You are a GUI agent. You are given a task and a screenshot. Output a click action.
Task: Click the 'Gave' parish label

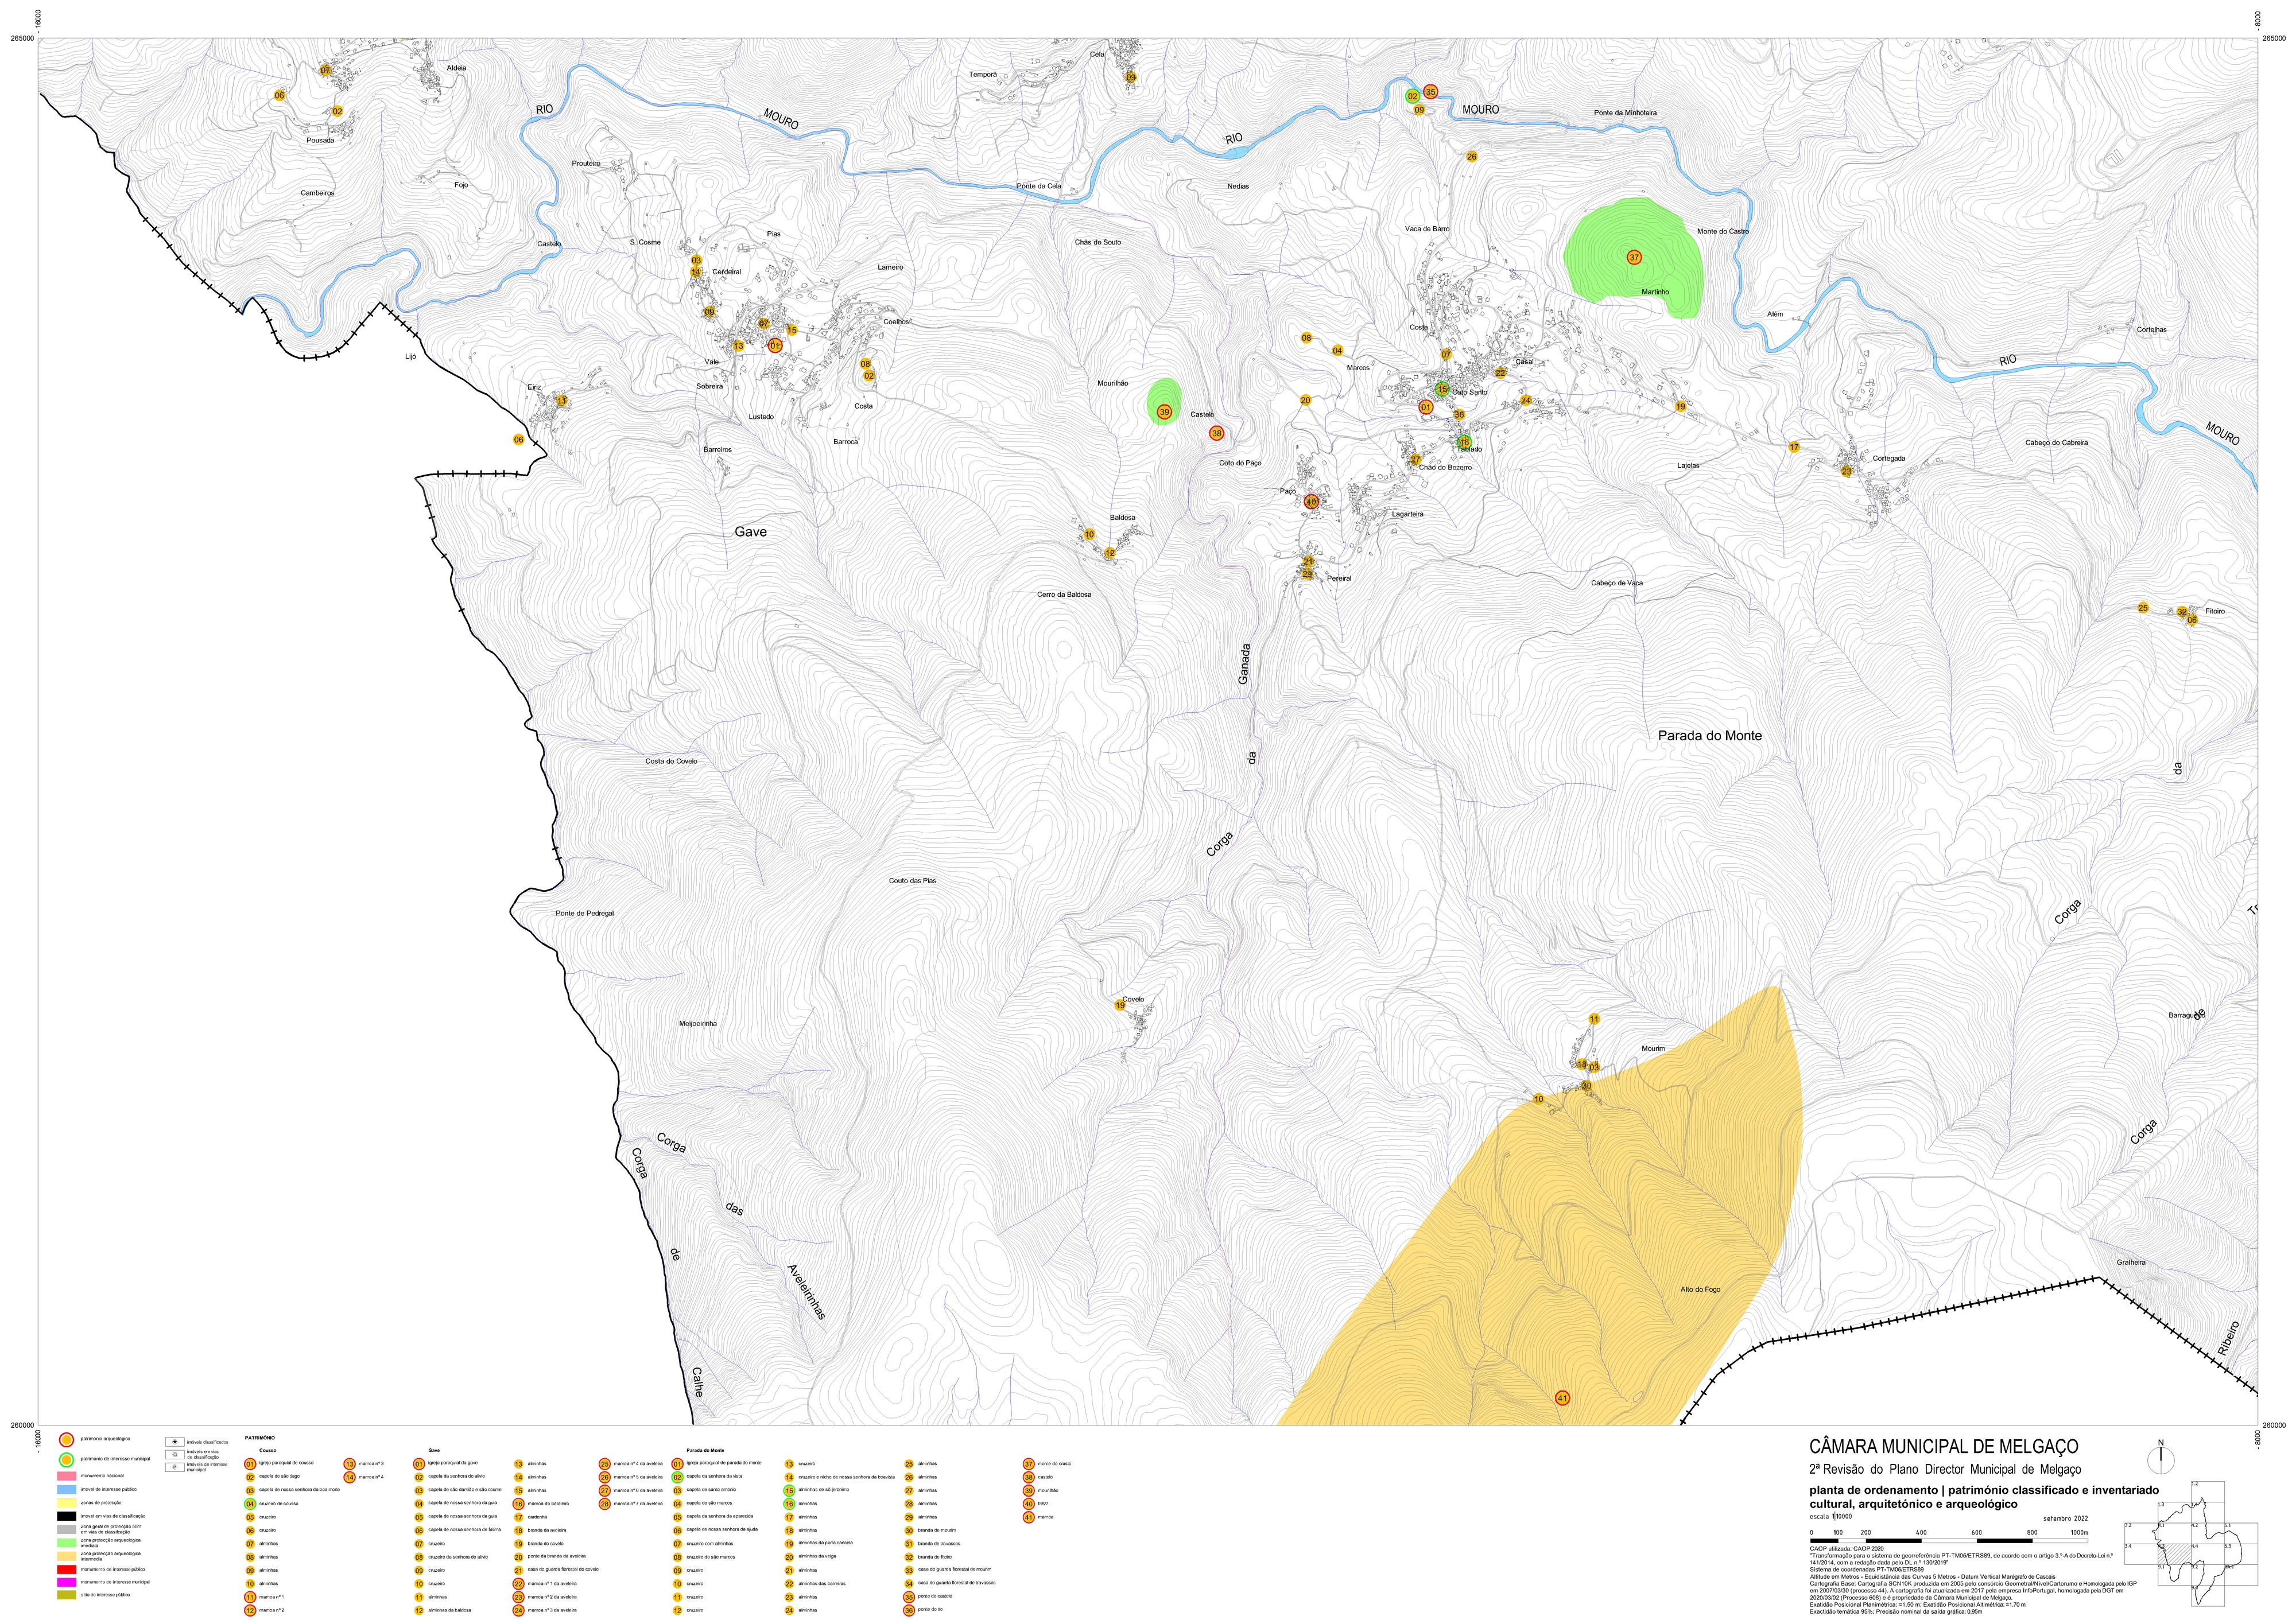pos(751,532)
